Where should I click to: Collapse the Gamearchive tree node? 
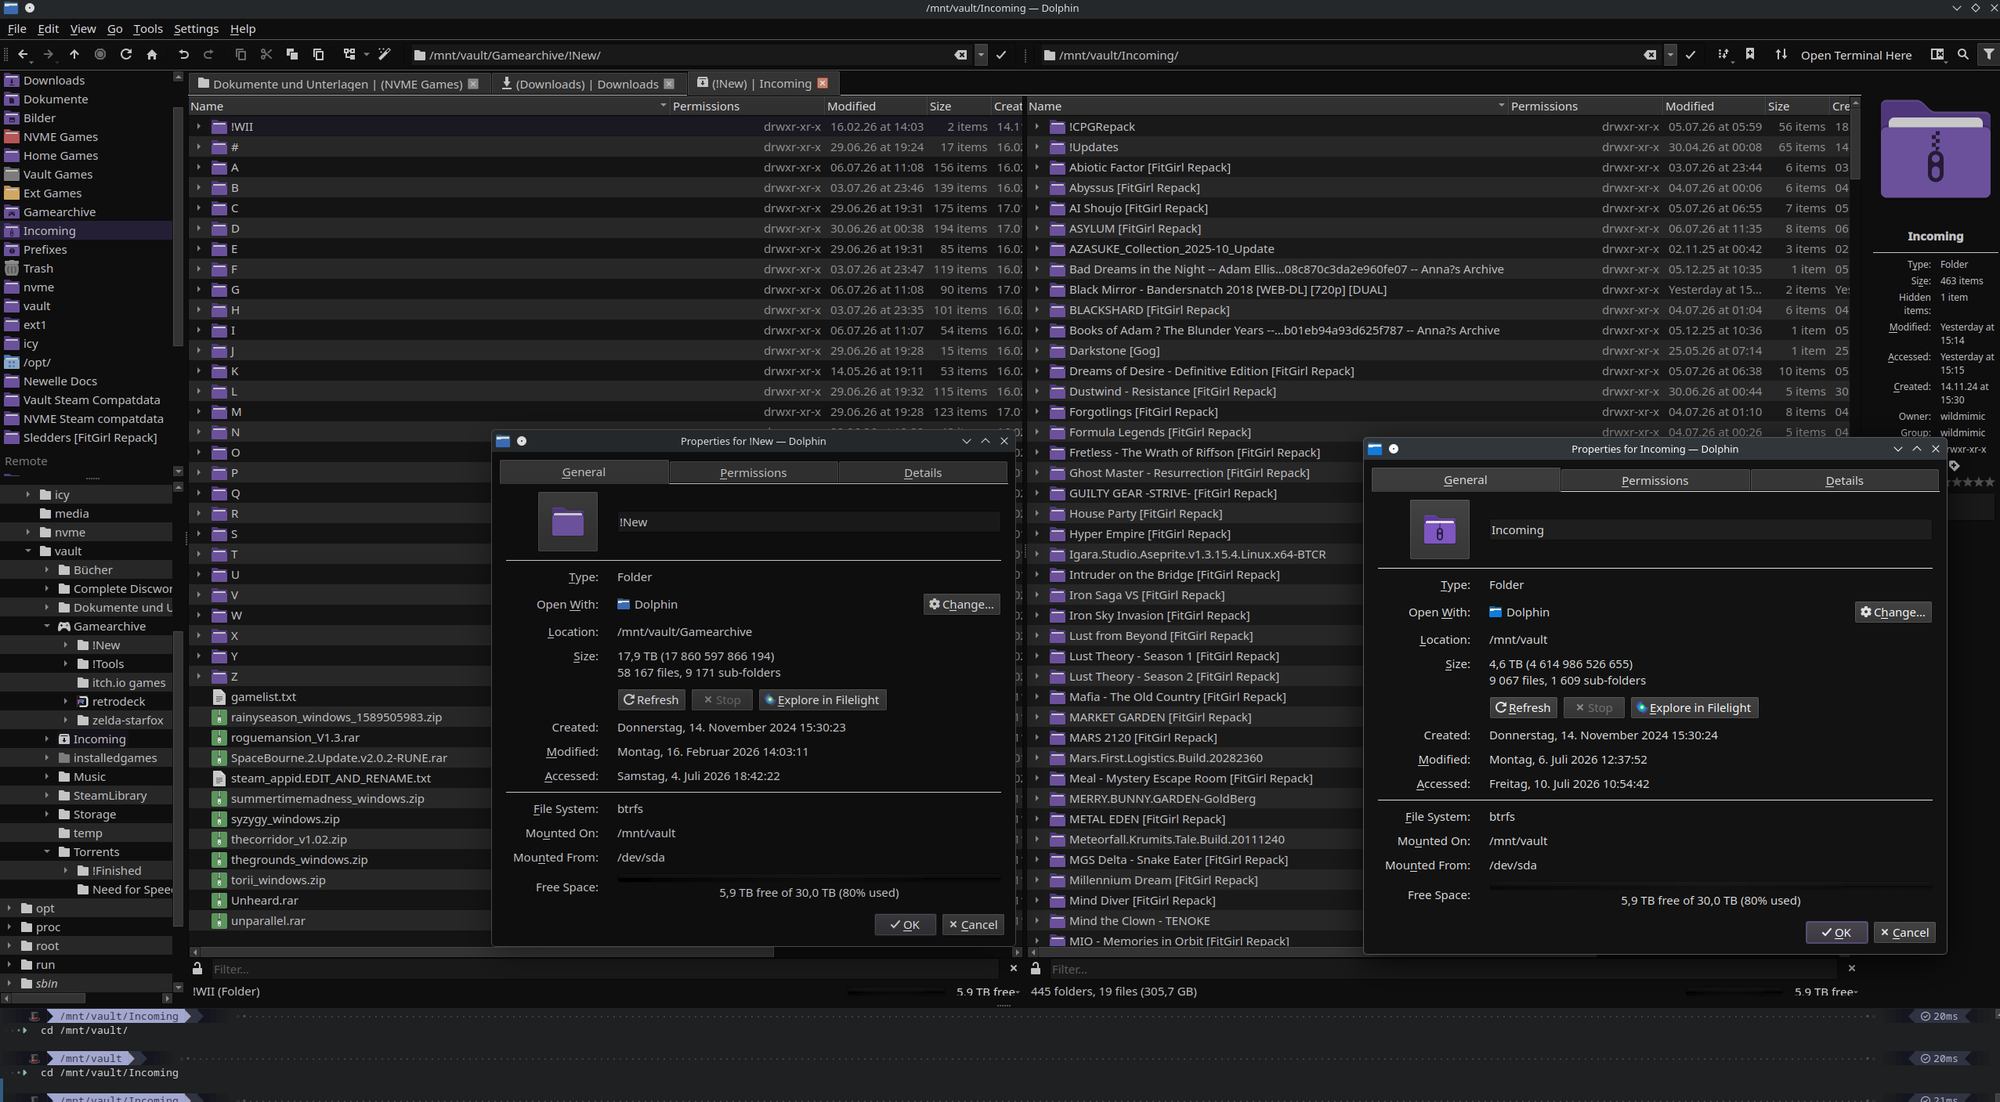coord(47,627)
